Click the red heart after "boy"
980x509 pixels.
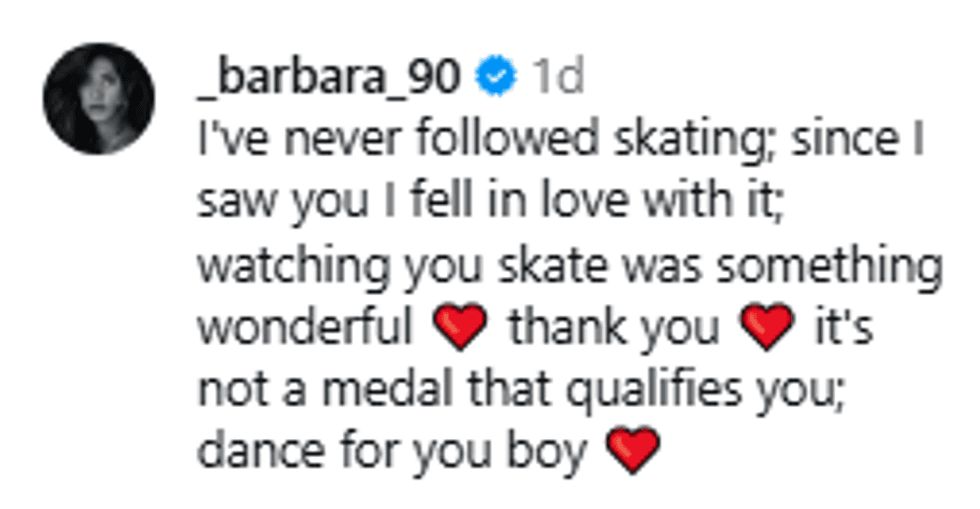click(634, 451)
